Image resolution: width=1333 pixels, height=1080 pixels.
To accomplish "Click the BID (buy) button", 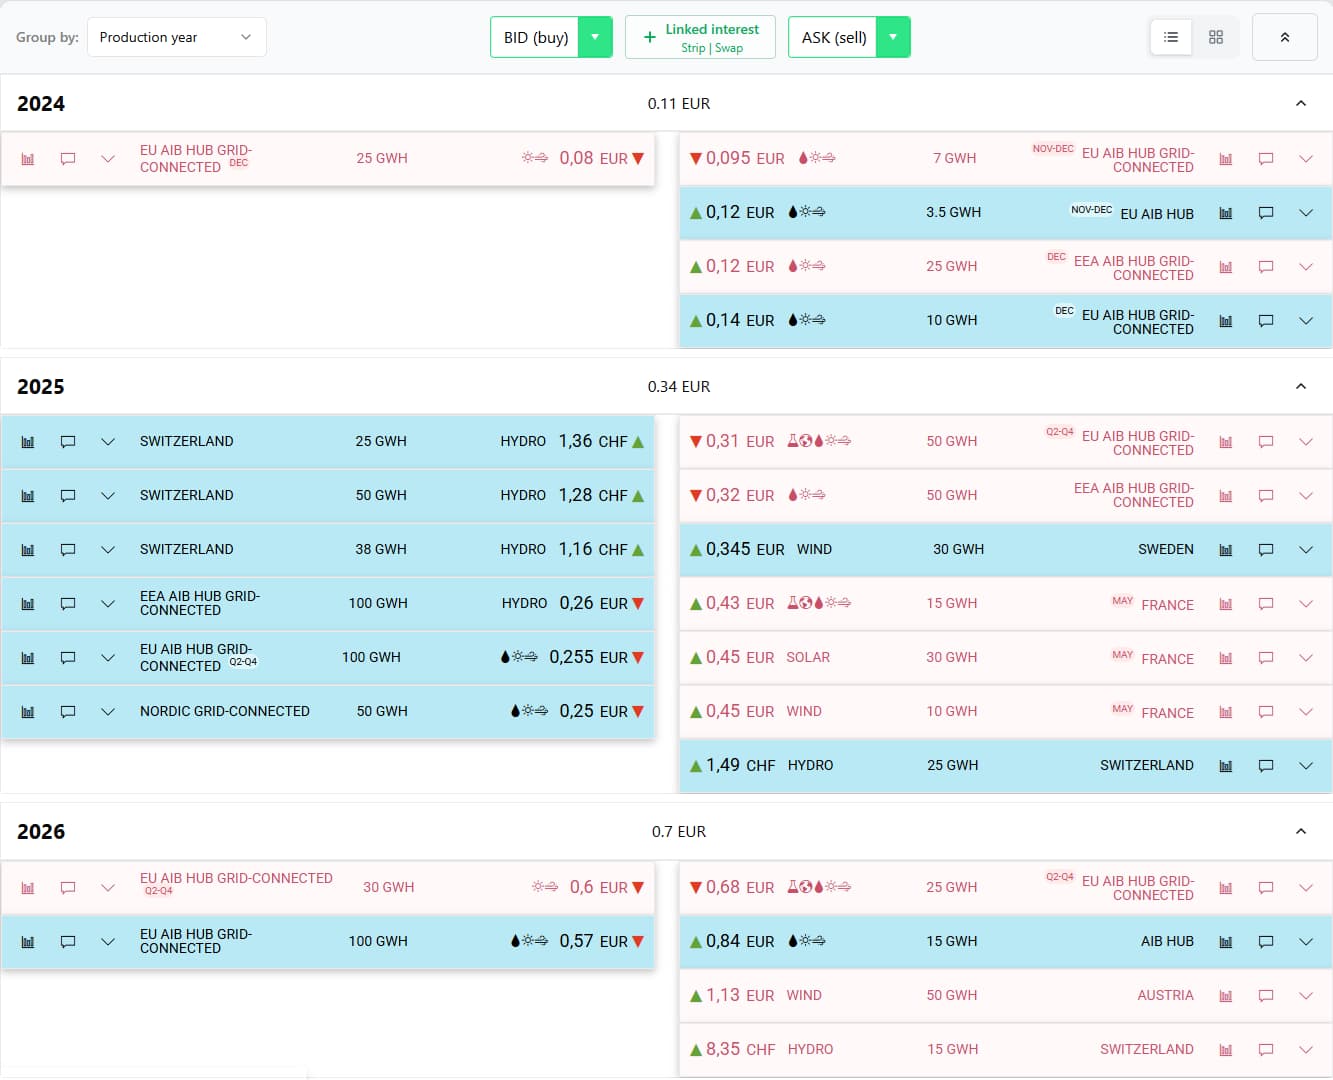I will (535, 36).
